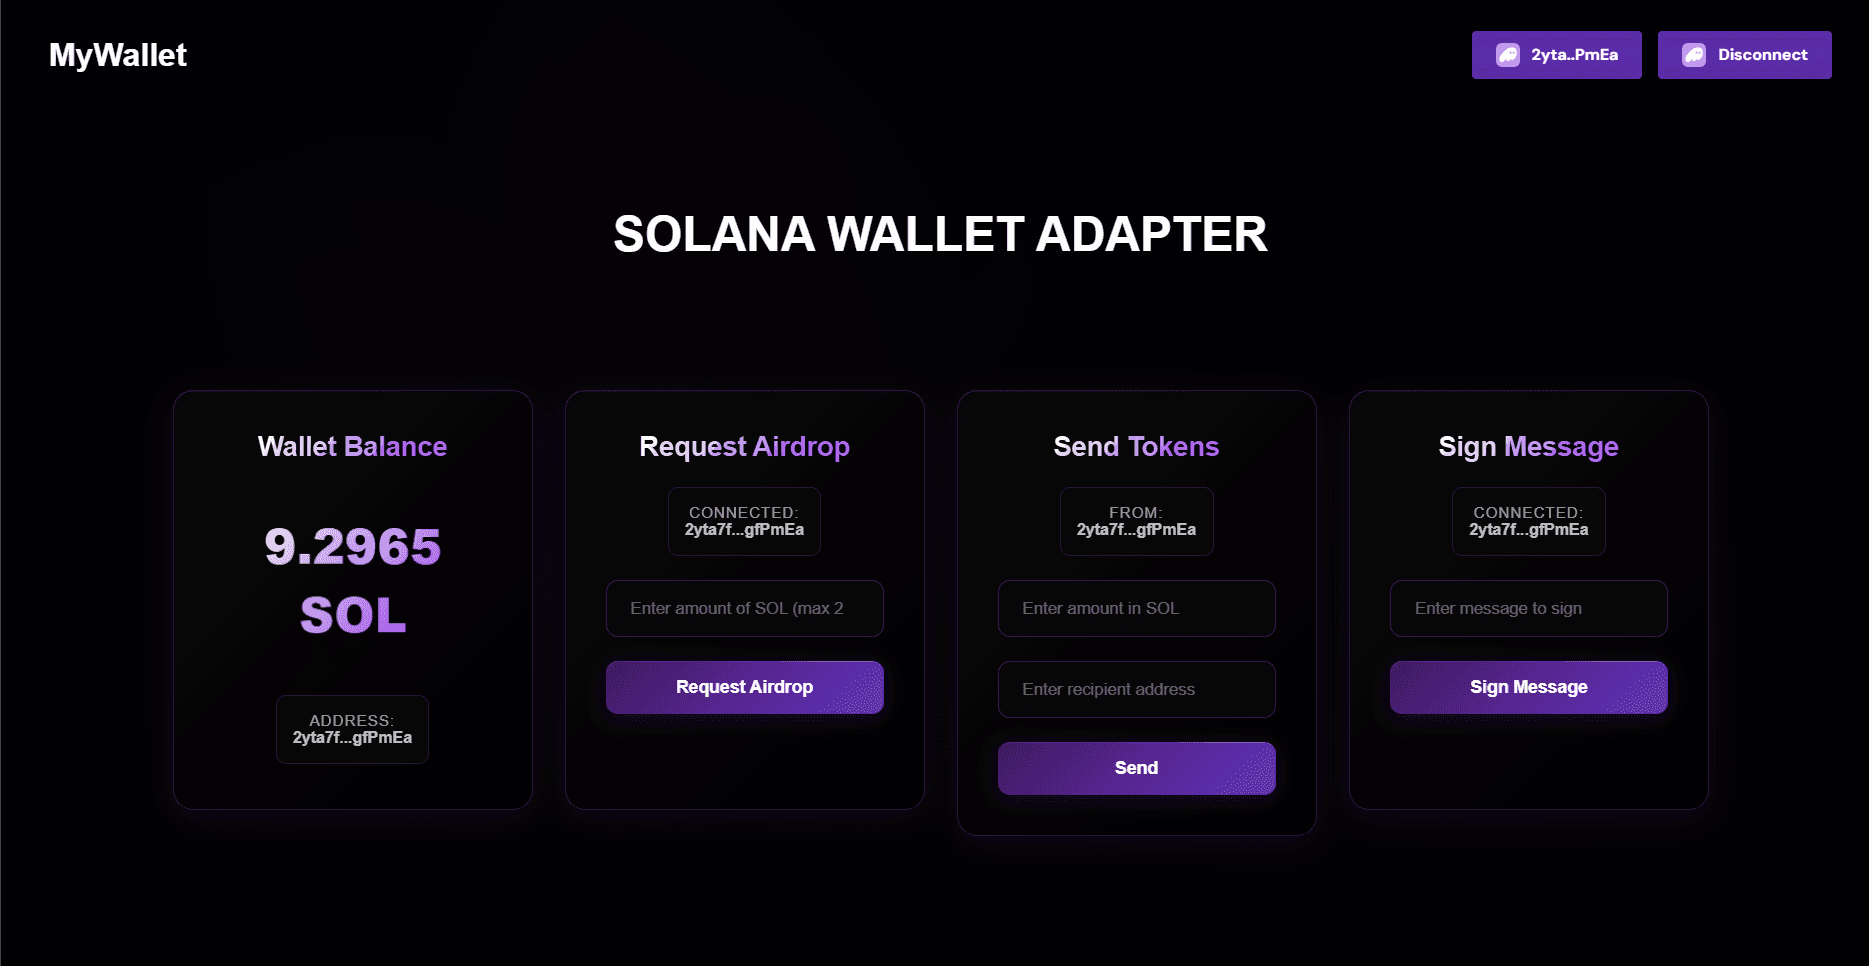The width and height of the screenshot is (1869, 966).
Task: Click the Enter recipient address field
Action: (x=1136, y=689)
